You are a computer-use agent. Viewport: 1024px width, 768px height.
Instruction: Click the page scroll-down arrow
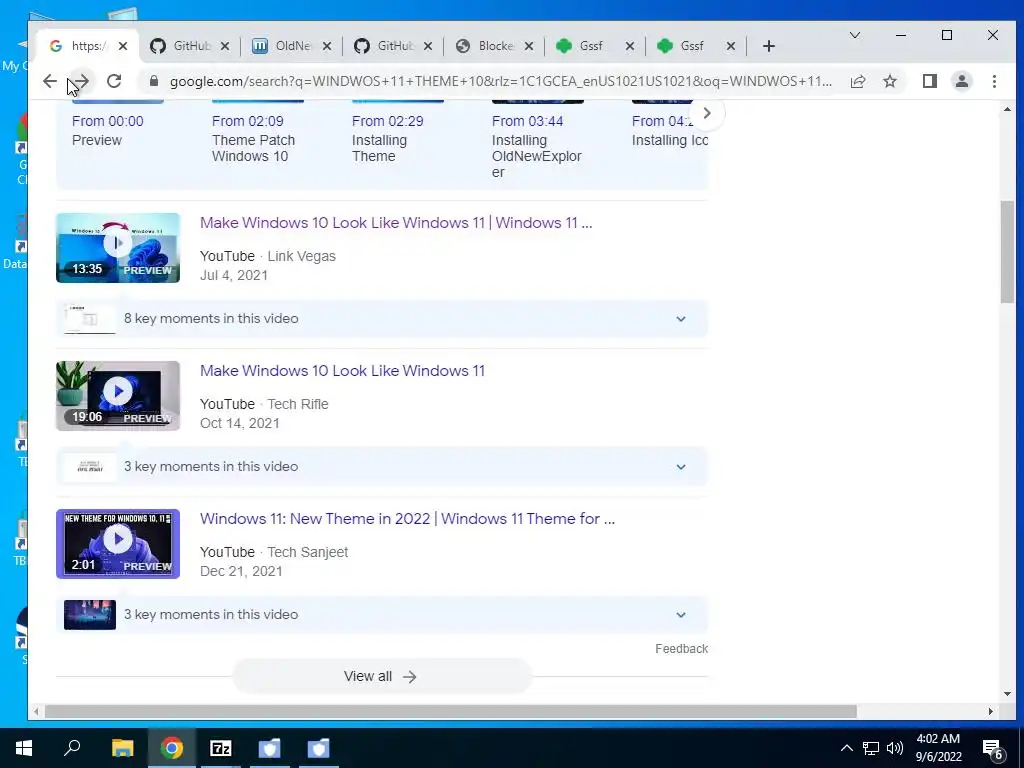(x=1006, y=694)
